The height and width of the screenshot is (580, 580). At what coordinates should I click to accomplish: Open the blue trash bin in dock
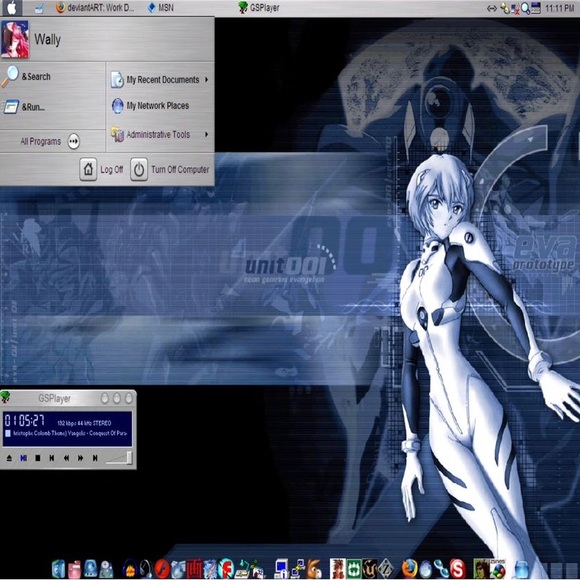tap(522, 570)
